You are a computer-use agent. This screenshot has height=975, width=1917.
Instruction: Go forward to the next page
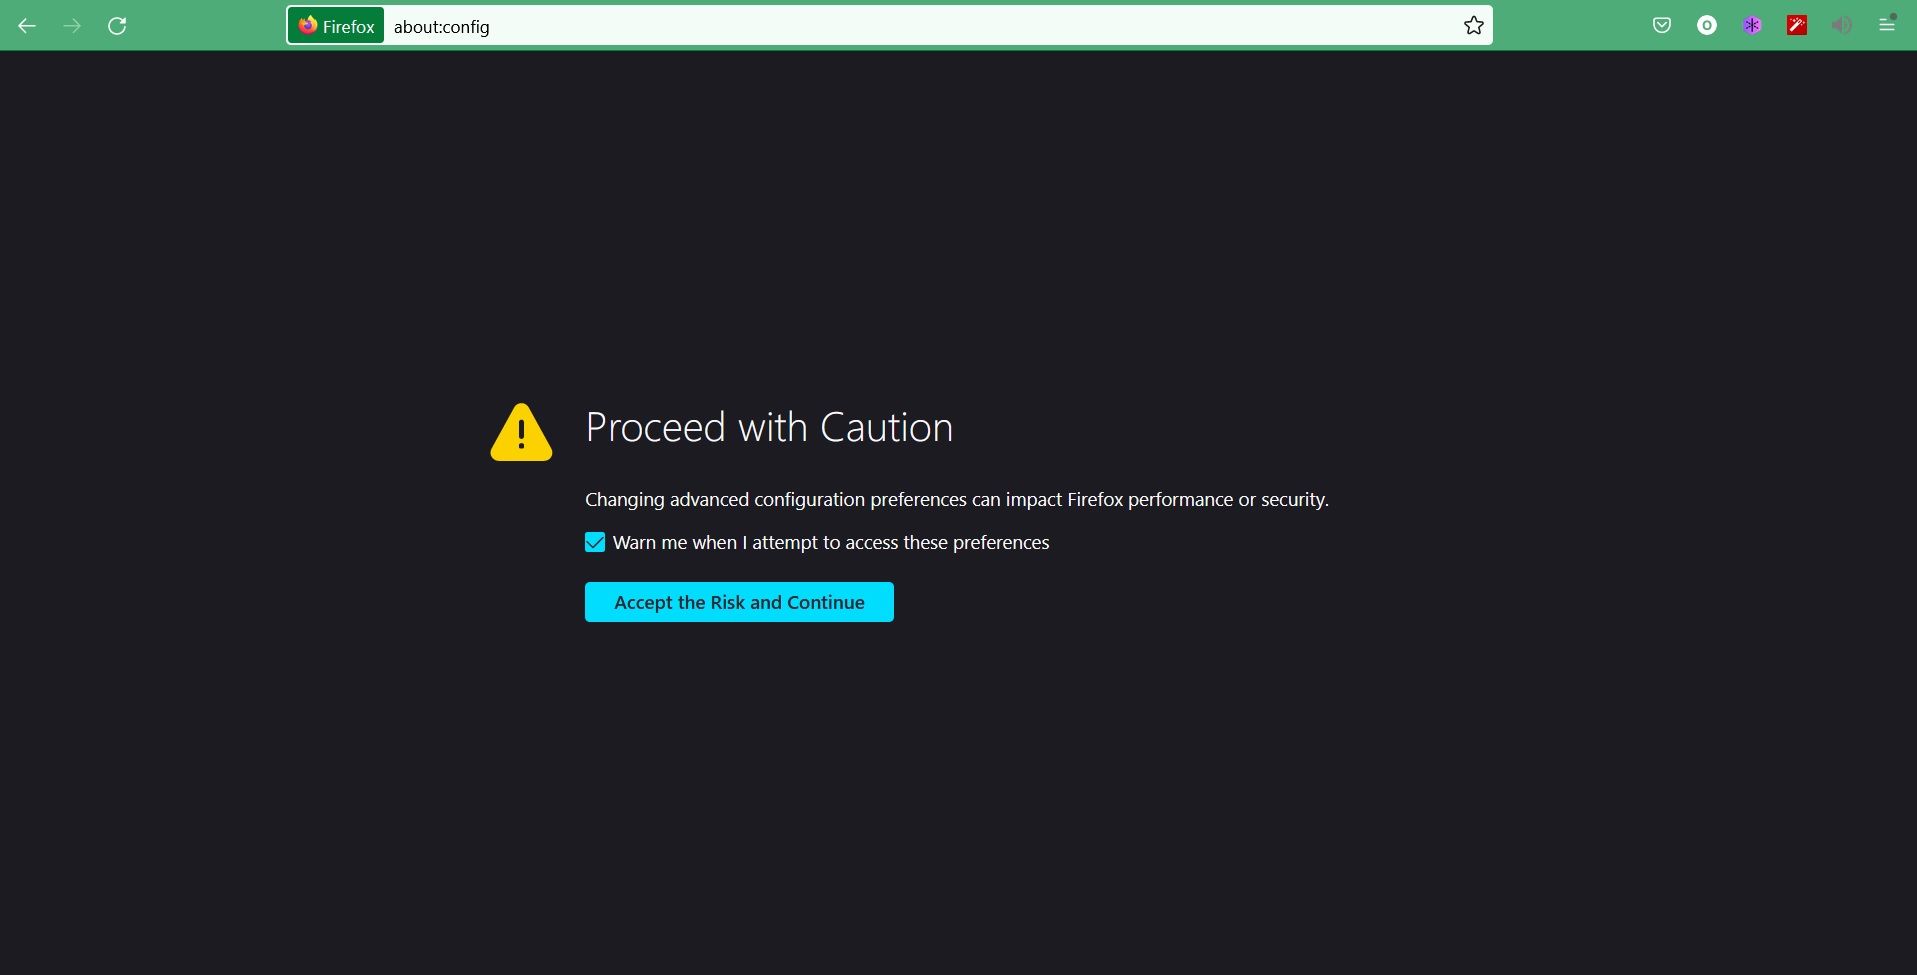coord(71,26)
